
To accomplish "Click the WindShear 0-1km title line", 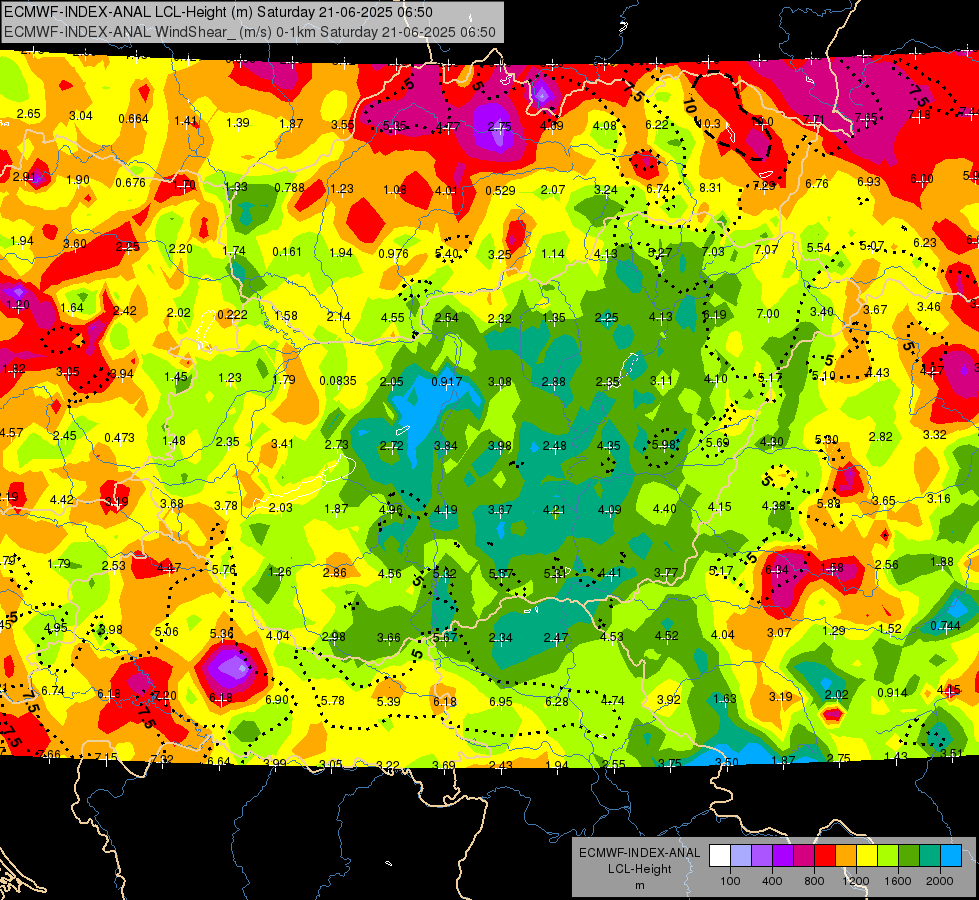I will click(x=250, y=32).
